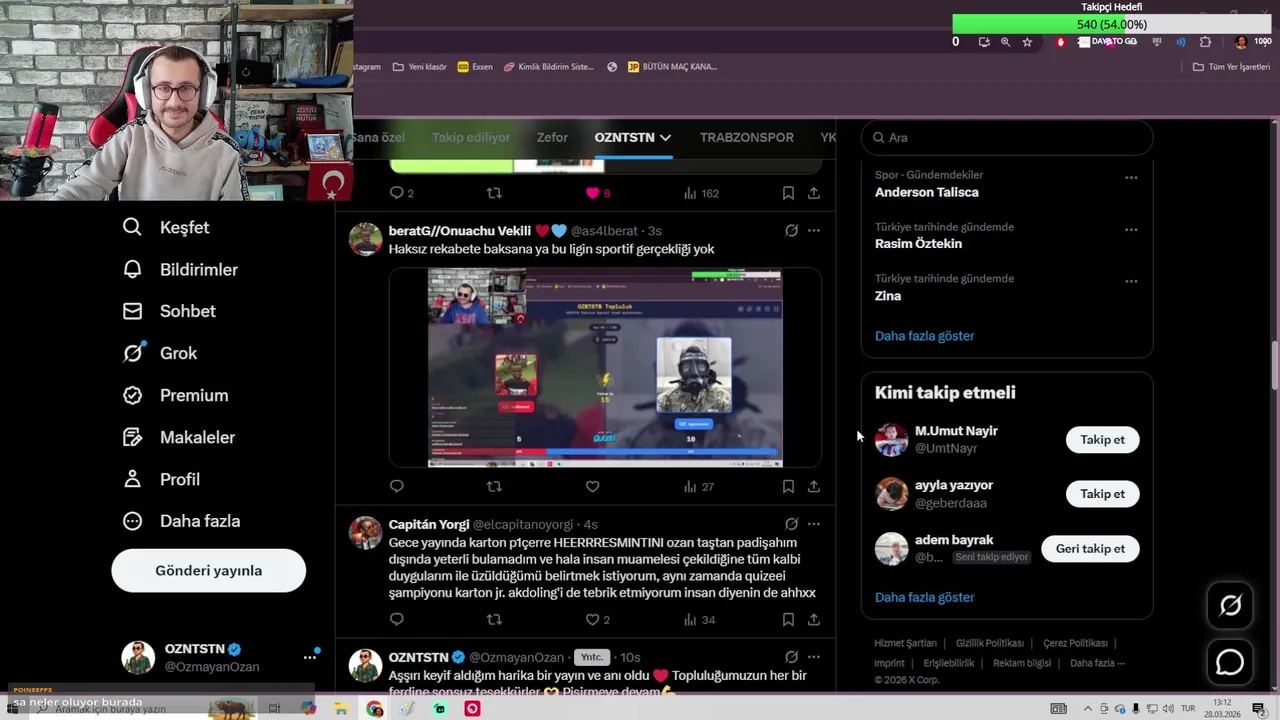
Task: Open browser zoom magnifier icon
Action: [x=1005, y=42]
